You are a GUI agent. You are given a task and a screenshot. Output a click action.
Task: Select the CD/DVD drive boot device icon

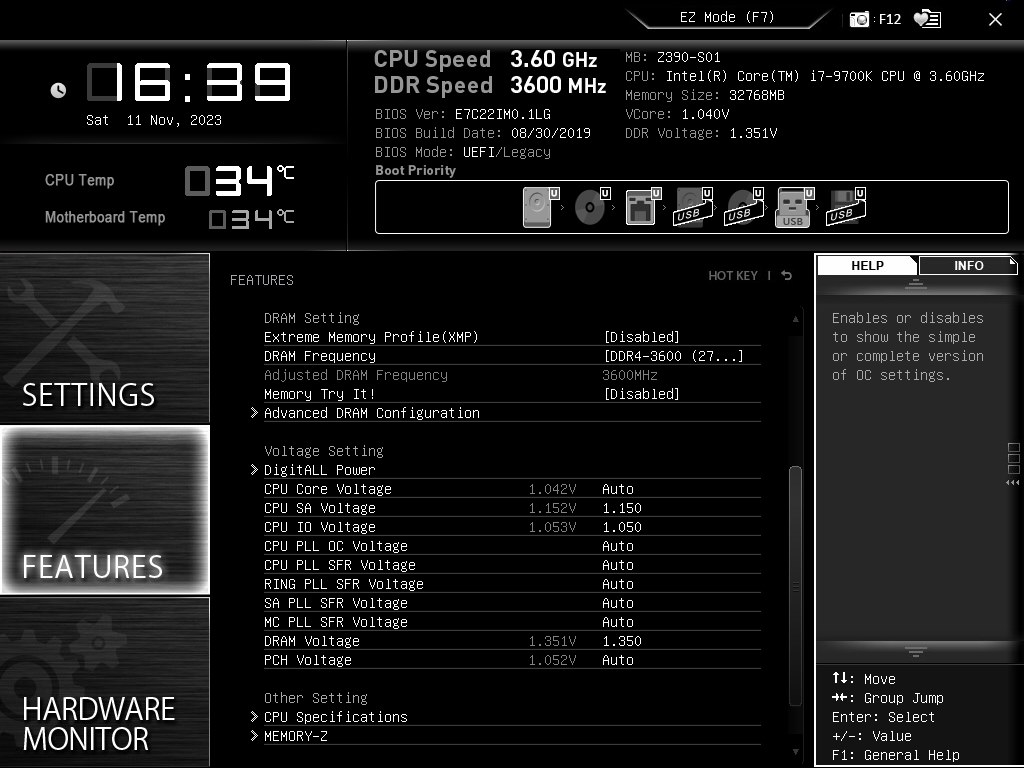pyautogui.click(x=592, y=207)
